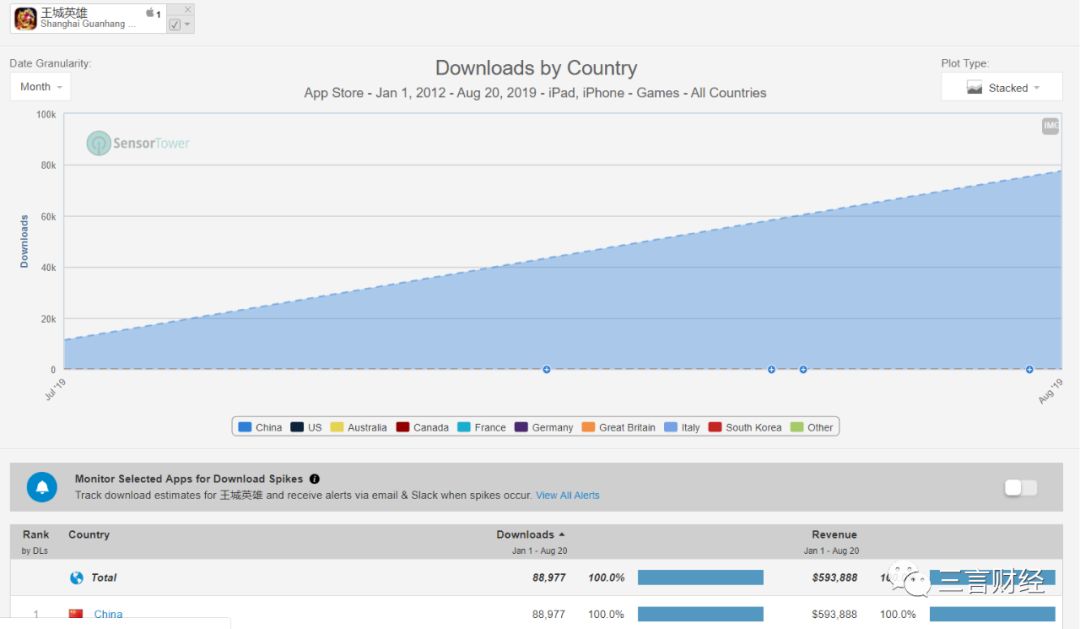Click the Sensor Tower logo watermark

coord(138,143)
